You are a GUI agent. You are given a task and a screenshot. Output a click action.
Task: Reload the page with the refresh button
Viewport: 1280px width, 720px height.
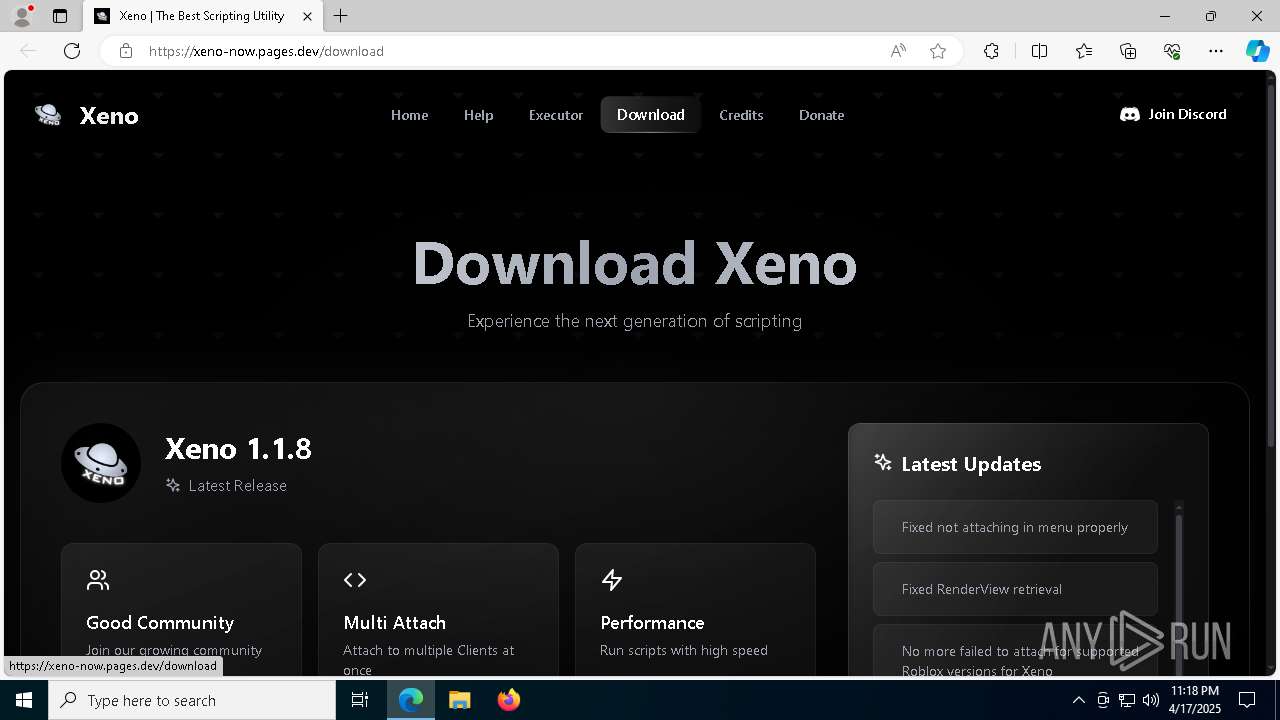point(72,51)
